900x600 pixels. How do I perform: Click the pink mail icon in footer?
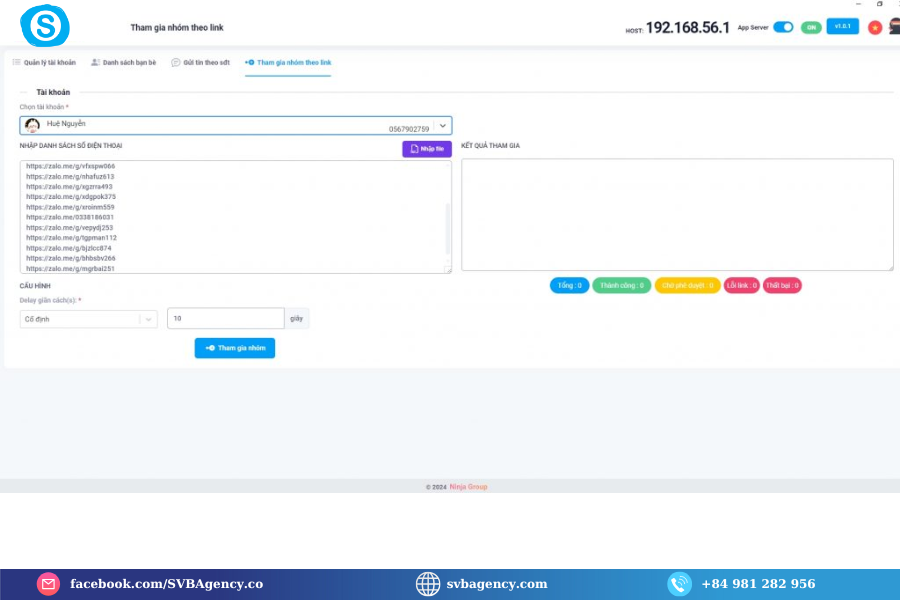[x=48, y=584]
